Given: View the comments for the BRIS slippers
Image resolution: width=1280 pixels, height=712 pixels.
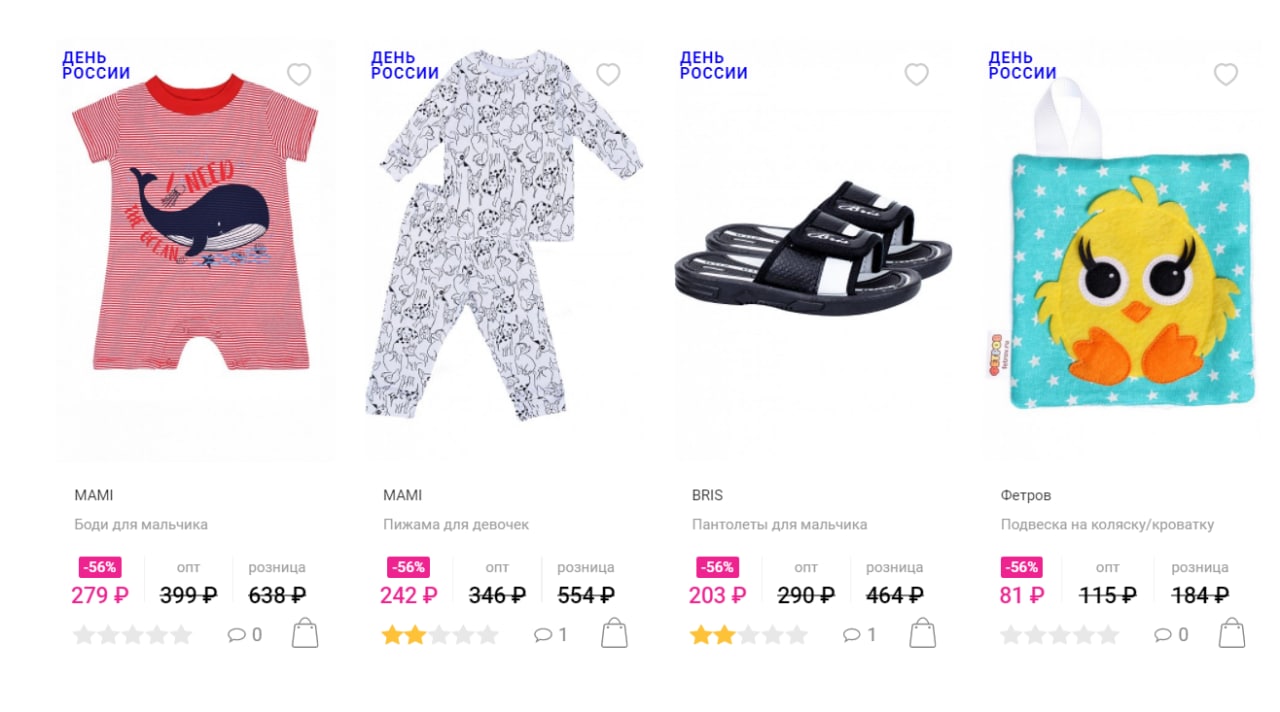Looking at the screenshot, I should point(860,634).
